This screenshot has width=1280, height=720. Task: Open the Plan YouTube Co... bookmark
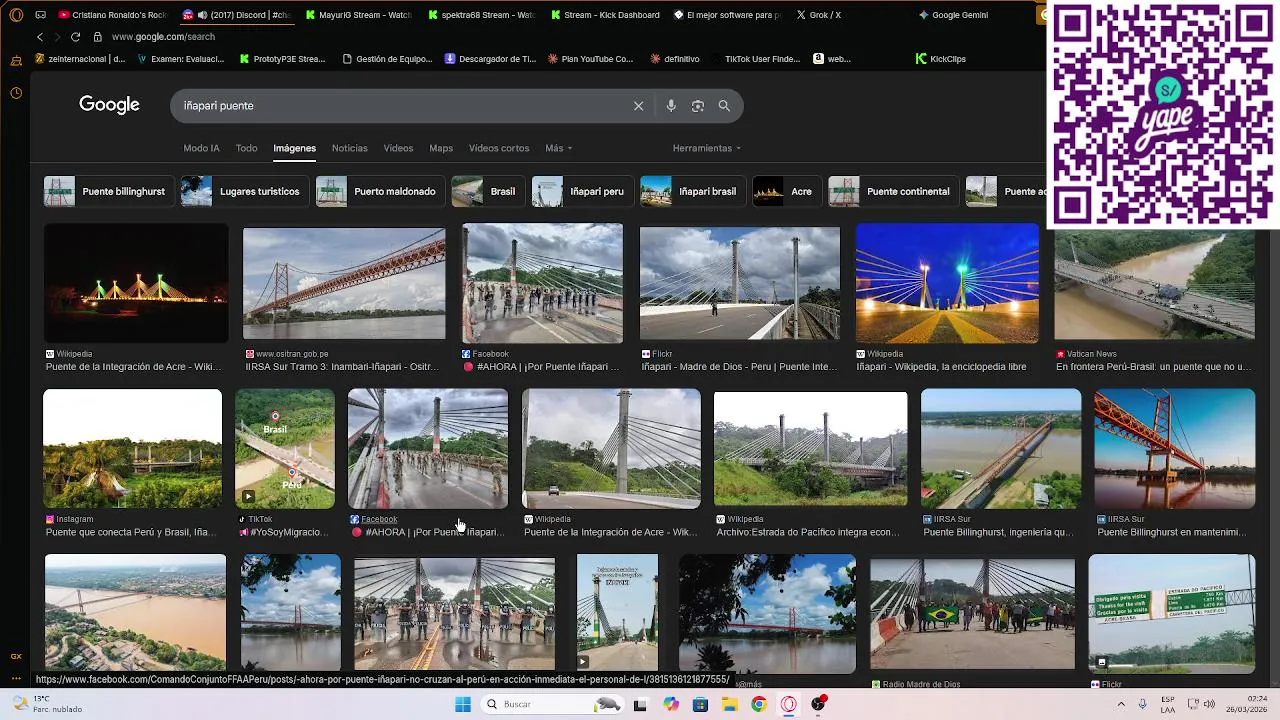point(590,59)
